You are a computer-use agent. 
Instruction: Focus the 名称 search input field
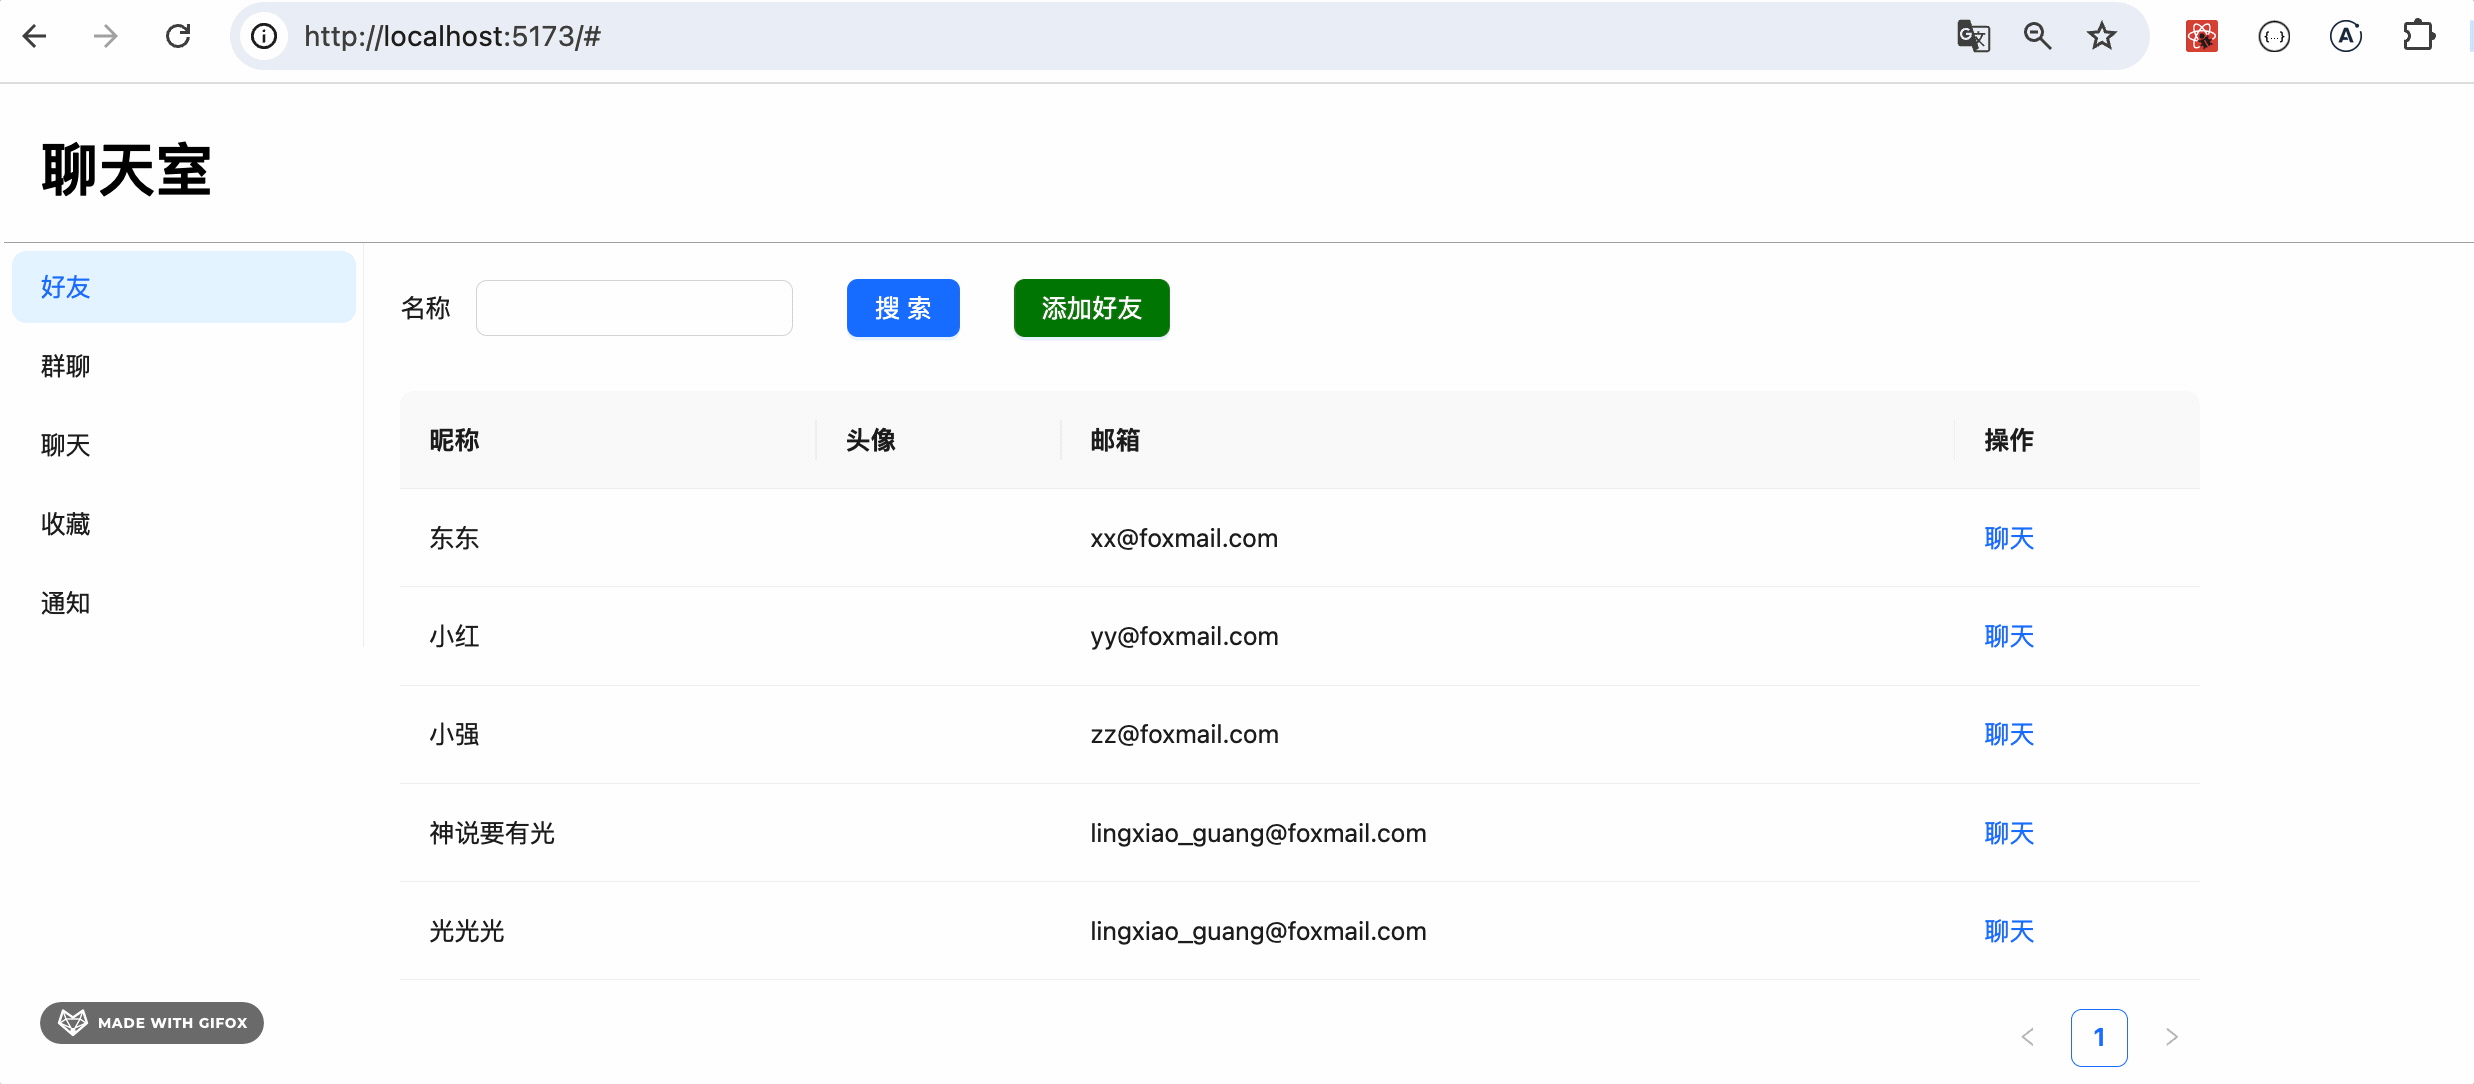(634, 308)
